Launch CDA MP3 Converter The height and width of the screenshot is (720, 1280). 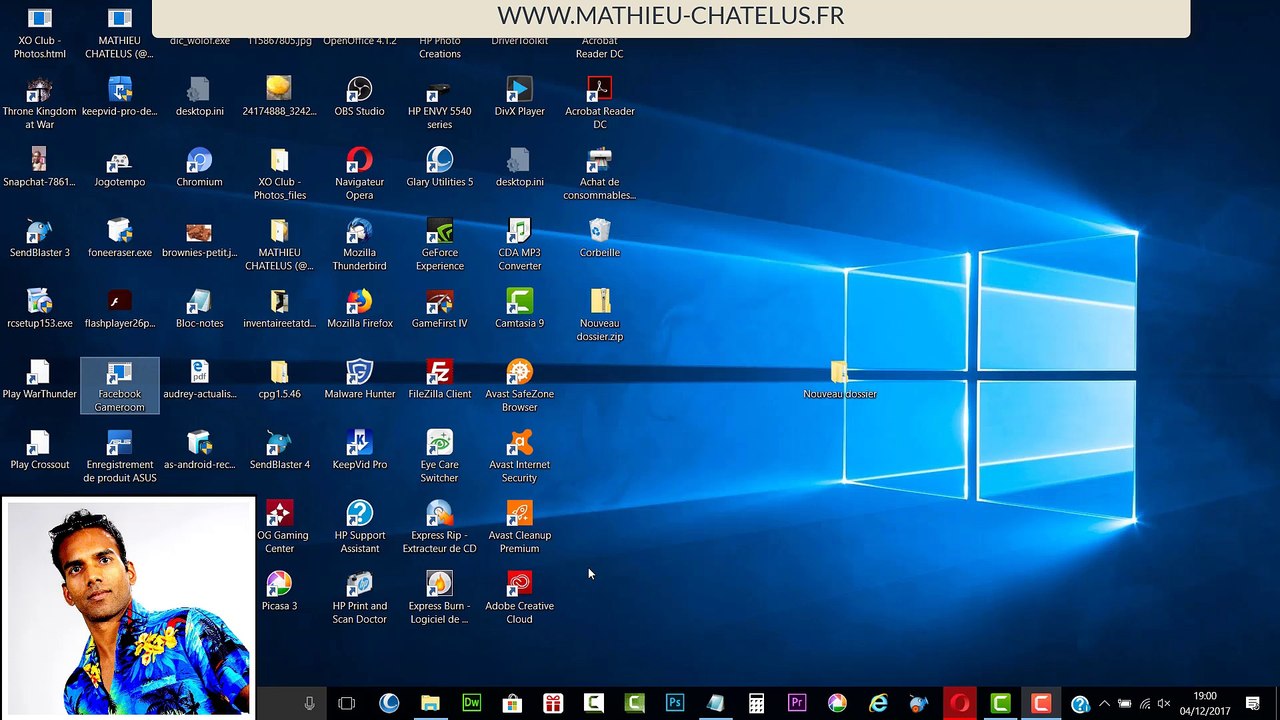pos(519,245)
